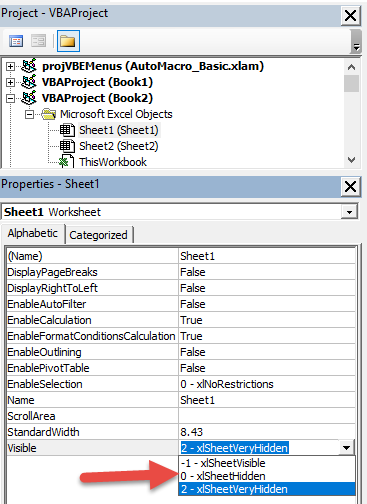Open the Sheet1 Worksheet object dropdown

[x=349, y=212]
